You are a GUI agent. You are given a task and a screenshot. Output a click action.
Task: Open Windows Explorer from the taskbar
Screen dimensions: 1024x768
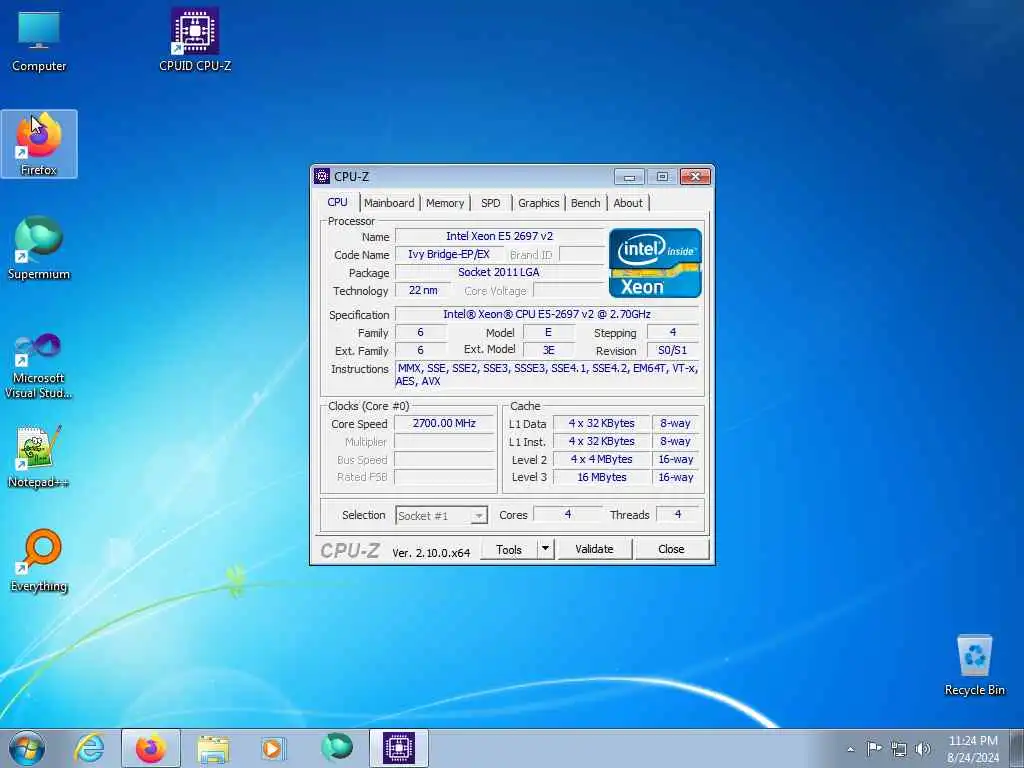pyautogui.click(x=213, y=748)
